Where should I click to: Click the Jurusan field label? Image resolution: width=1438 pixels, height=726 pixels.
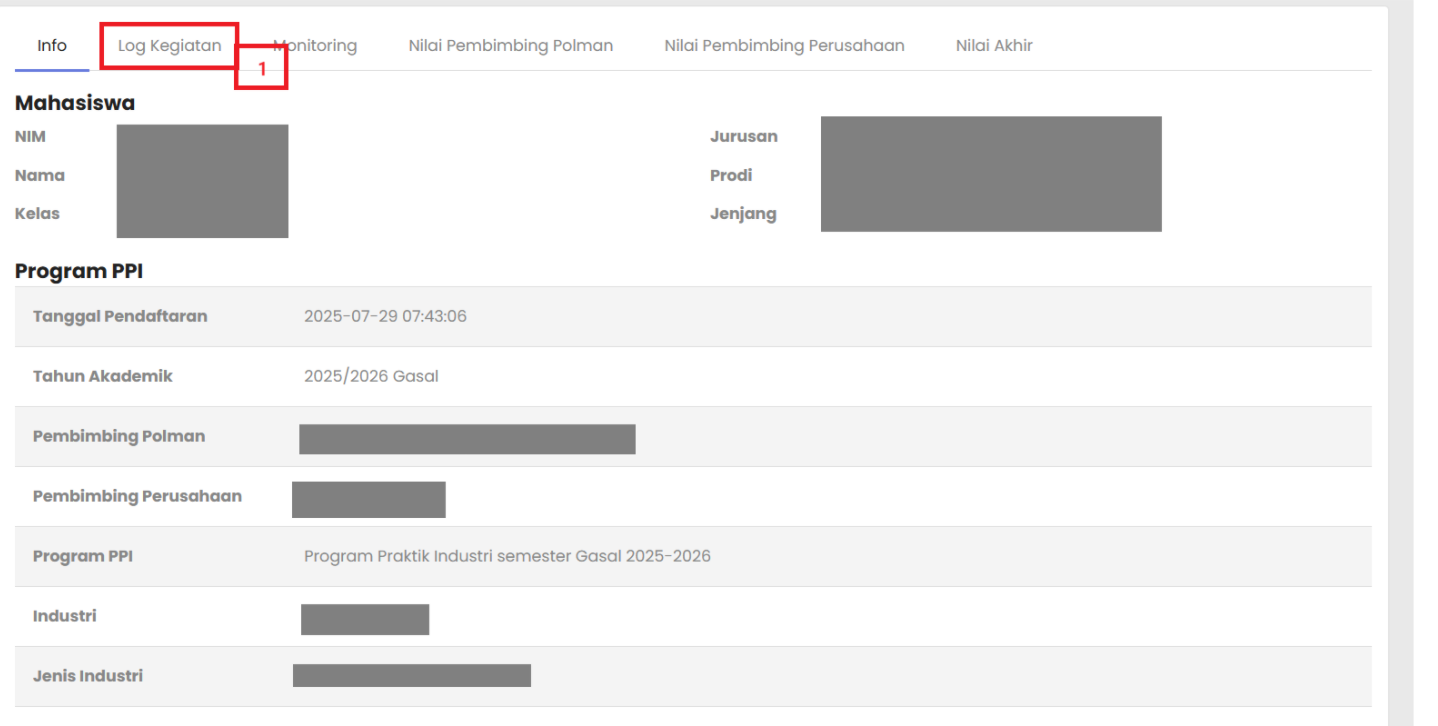tap(743, 137)
